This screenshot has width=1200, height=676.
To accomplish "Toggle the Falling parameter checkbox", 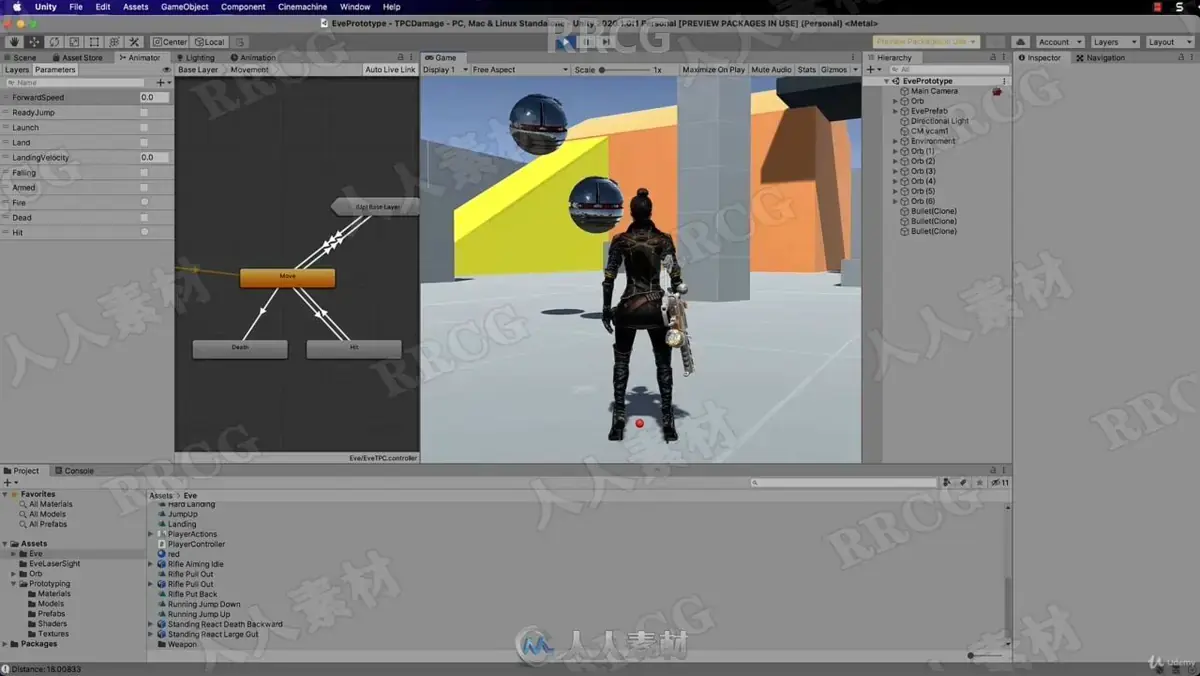I will pos(144,173).
